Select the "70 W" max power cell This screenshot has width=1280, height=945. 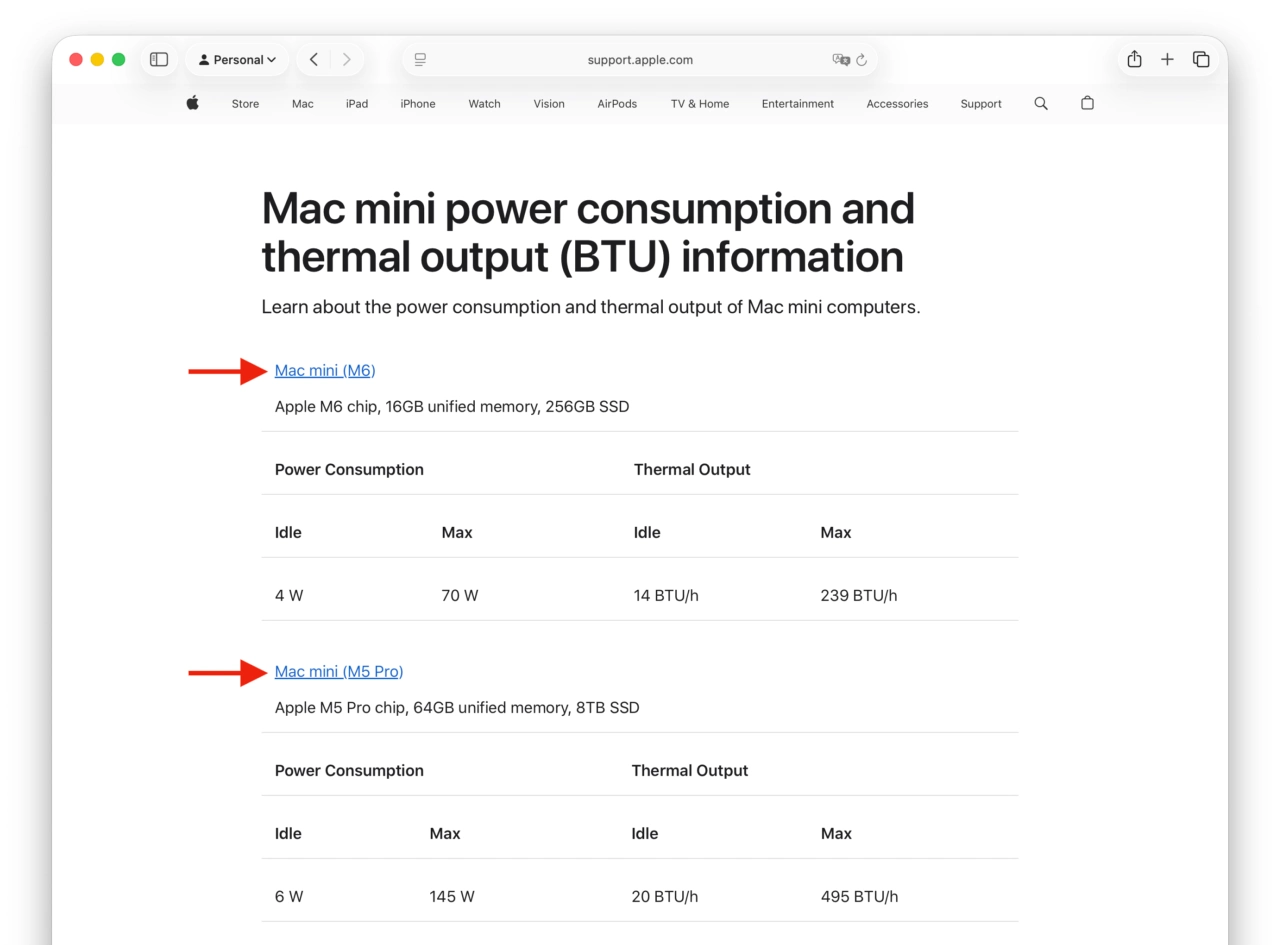pos(460,596)
